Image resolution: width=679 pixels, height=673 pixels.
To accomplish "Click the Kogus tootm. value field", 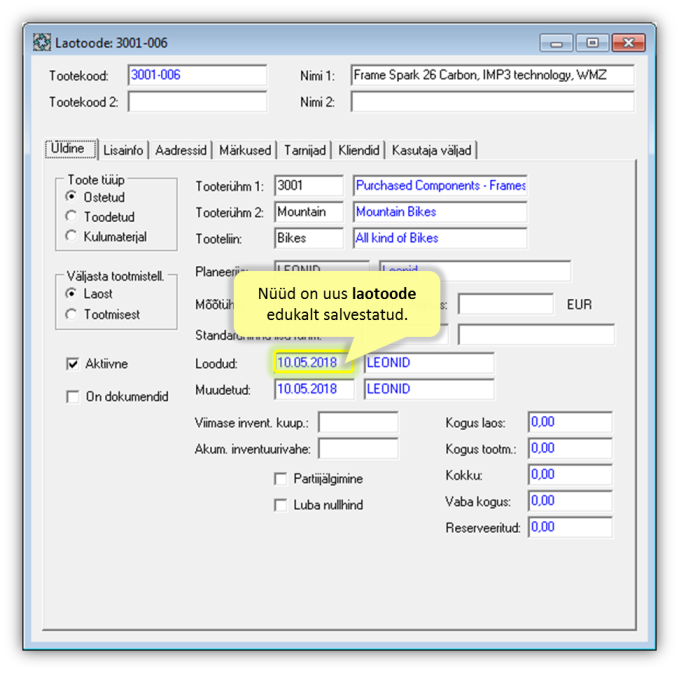I will pos(570,448).
